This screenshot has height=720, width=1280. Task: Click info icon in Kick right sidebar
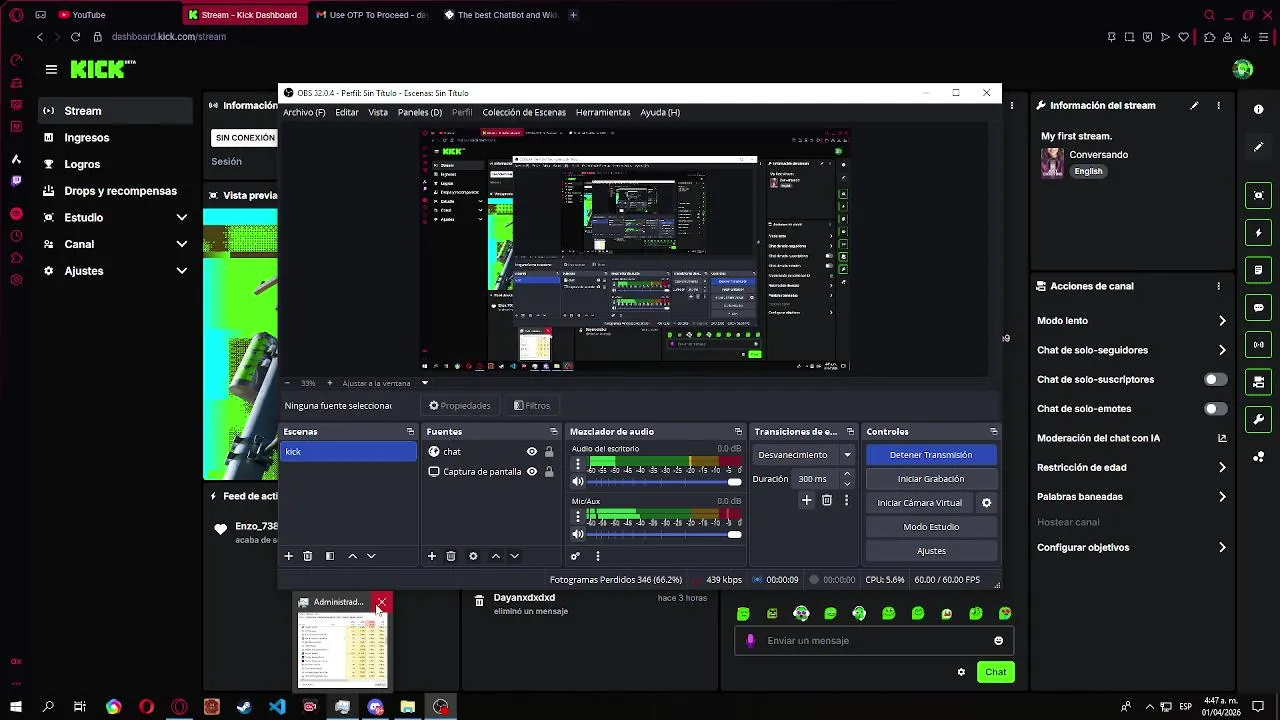pyautogui.click(x=1258, y=109)
